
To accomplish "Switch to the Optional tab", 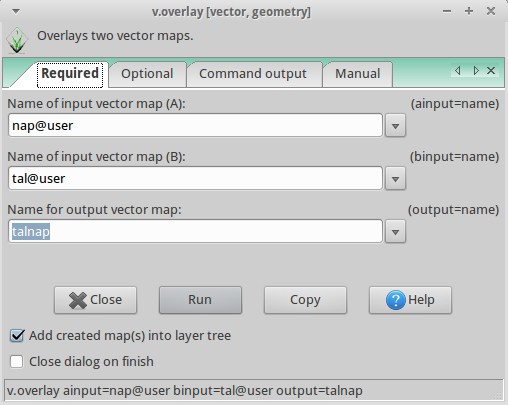I will [x=147, y=74].
